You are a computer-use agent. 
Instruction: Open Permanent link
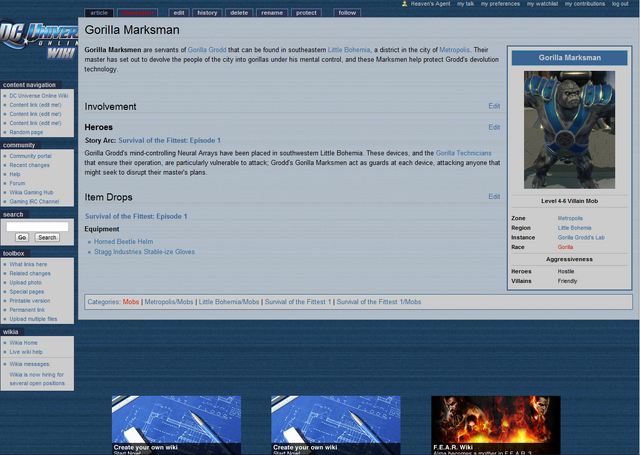[27, 310]
